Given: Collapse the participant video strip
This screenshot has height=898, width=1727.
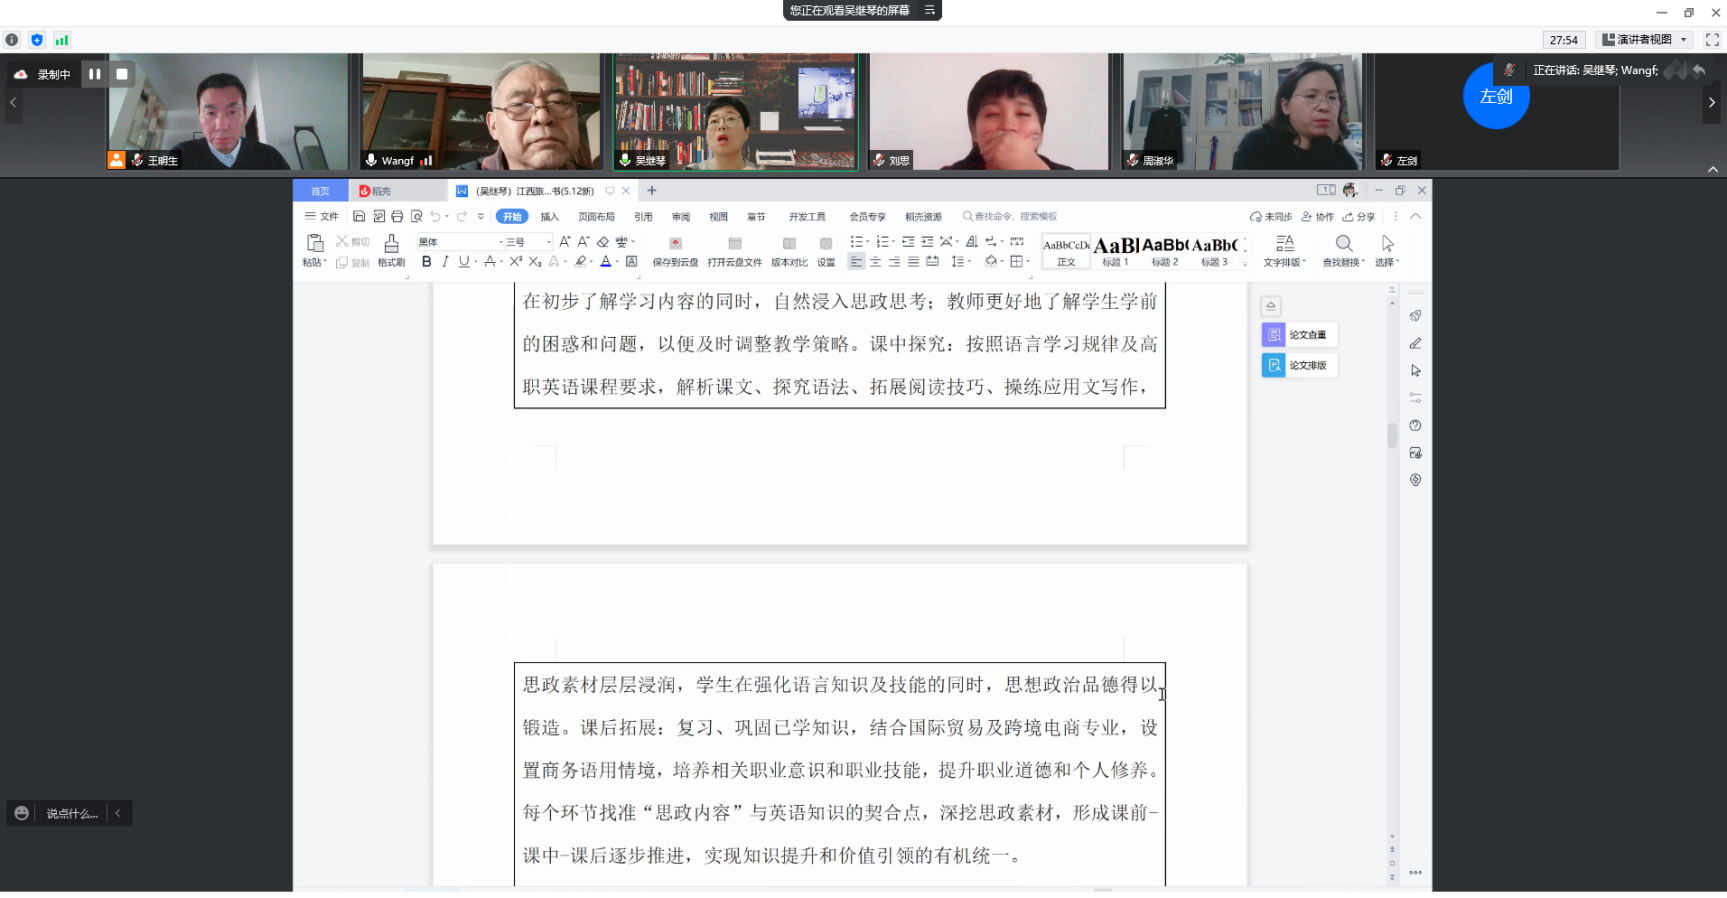Looking at the screenshot, I should (x=1712, y=170).
